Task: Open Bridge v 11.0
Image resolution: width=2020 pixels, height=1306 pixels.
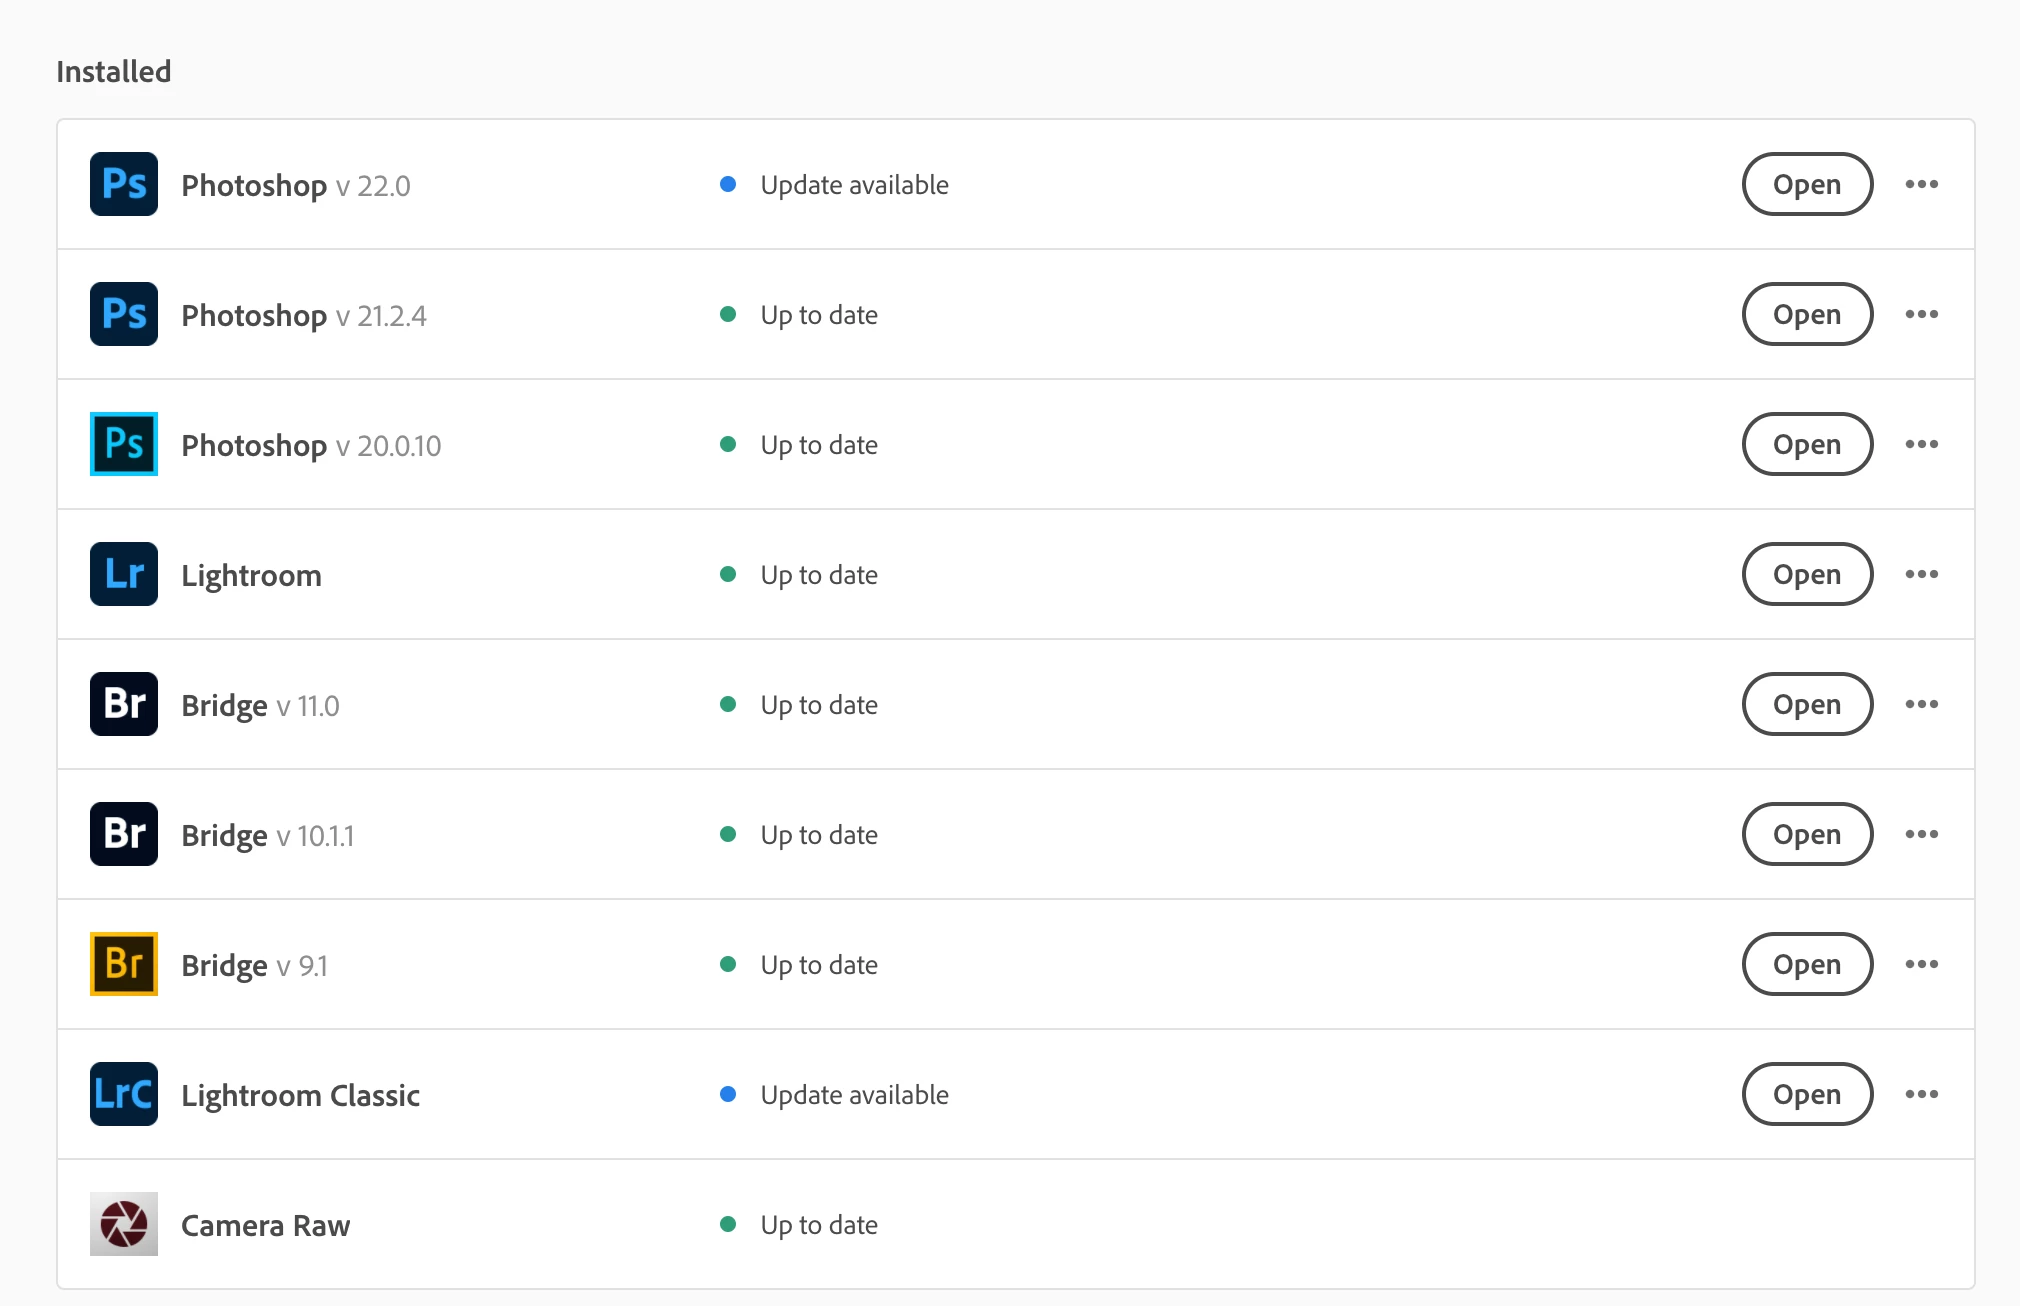Action: point(1806,704)
